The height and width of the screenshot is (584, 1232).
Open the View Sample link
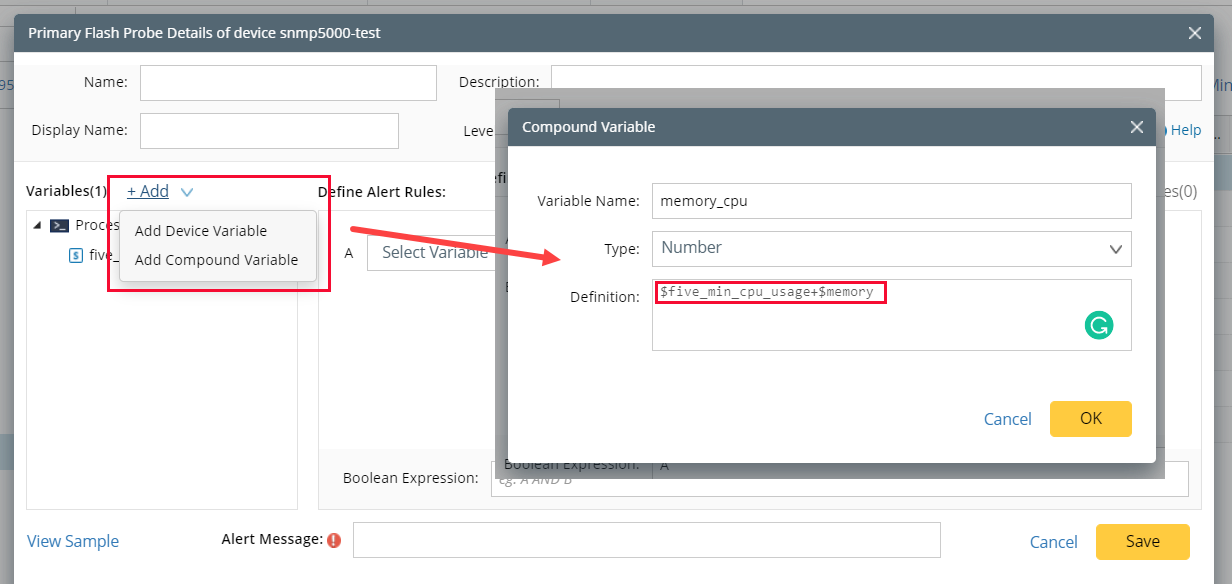[x=72, y=541]
